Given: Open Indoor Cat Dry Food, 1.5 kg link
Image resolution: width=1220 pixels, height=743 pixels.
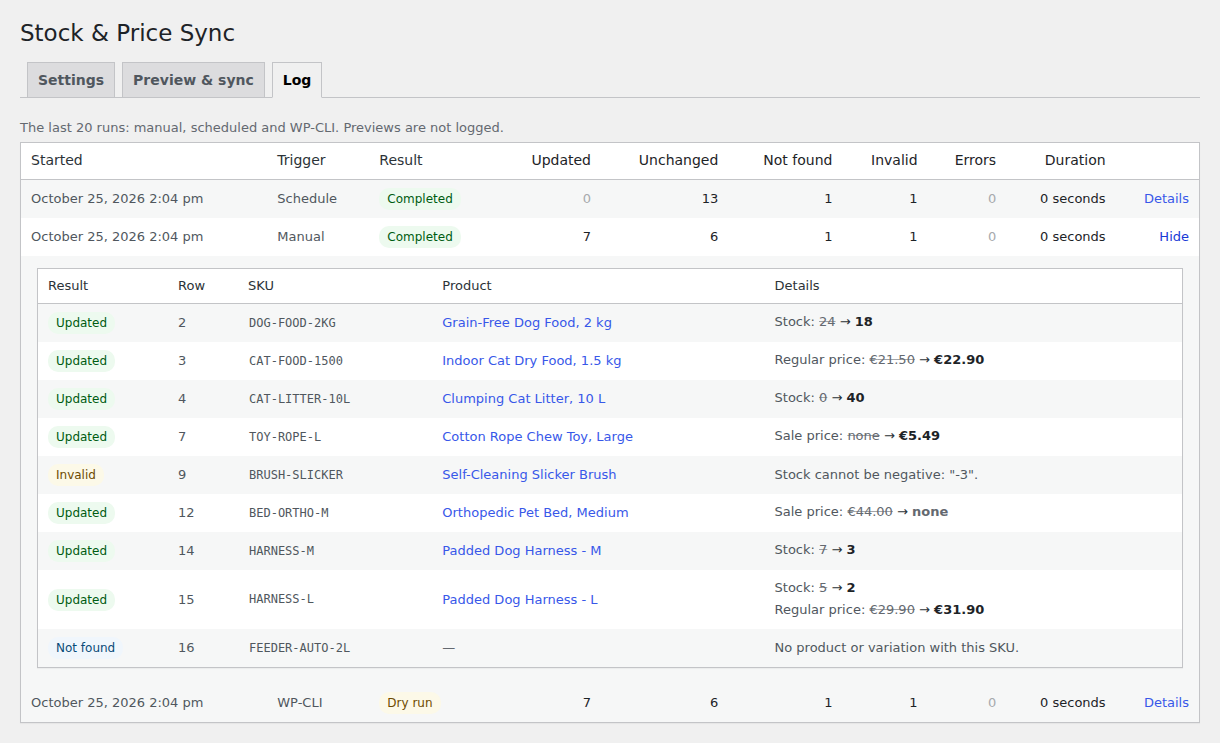Looking at the screenshot, I should 532,361.
